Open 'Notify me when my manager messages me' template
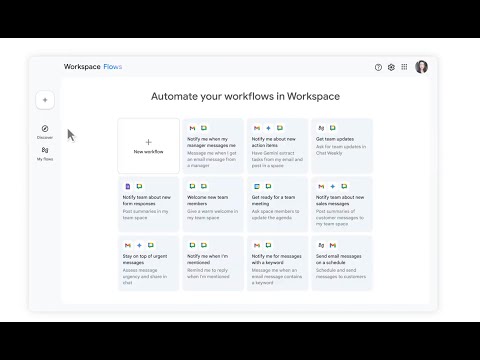Screen dimensions: 480x360 [213, 146]
